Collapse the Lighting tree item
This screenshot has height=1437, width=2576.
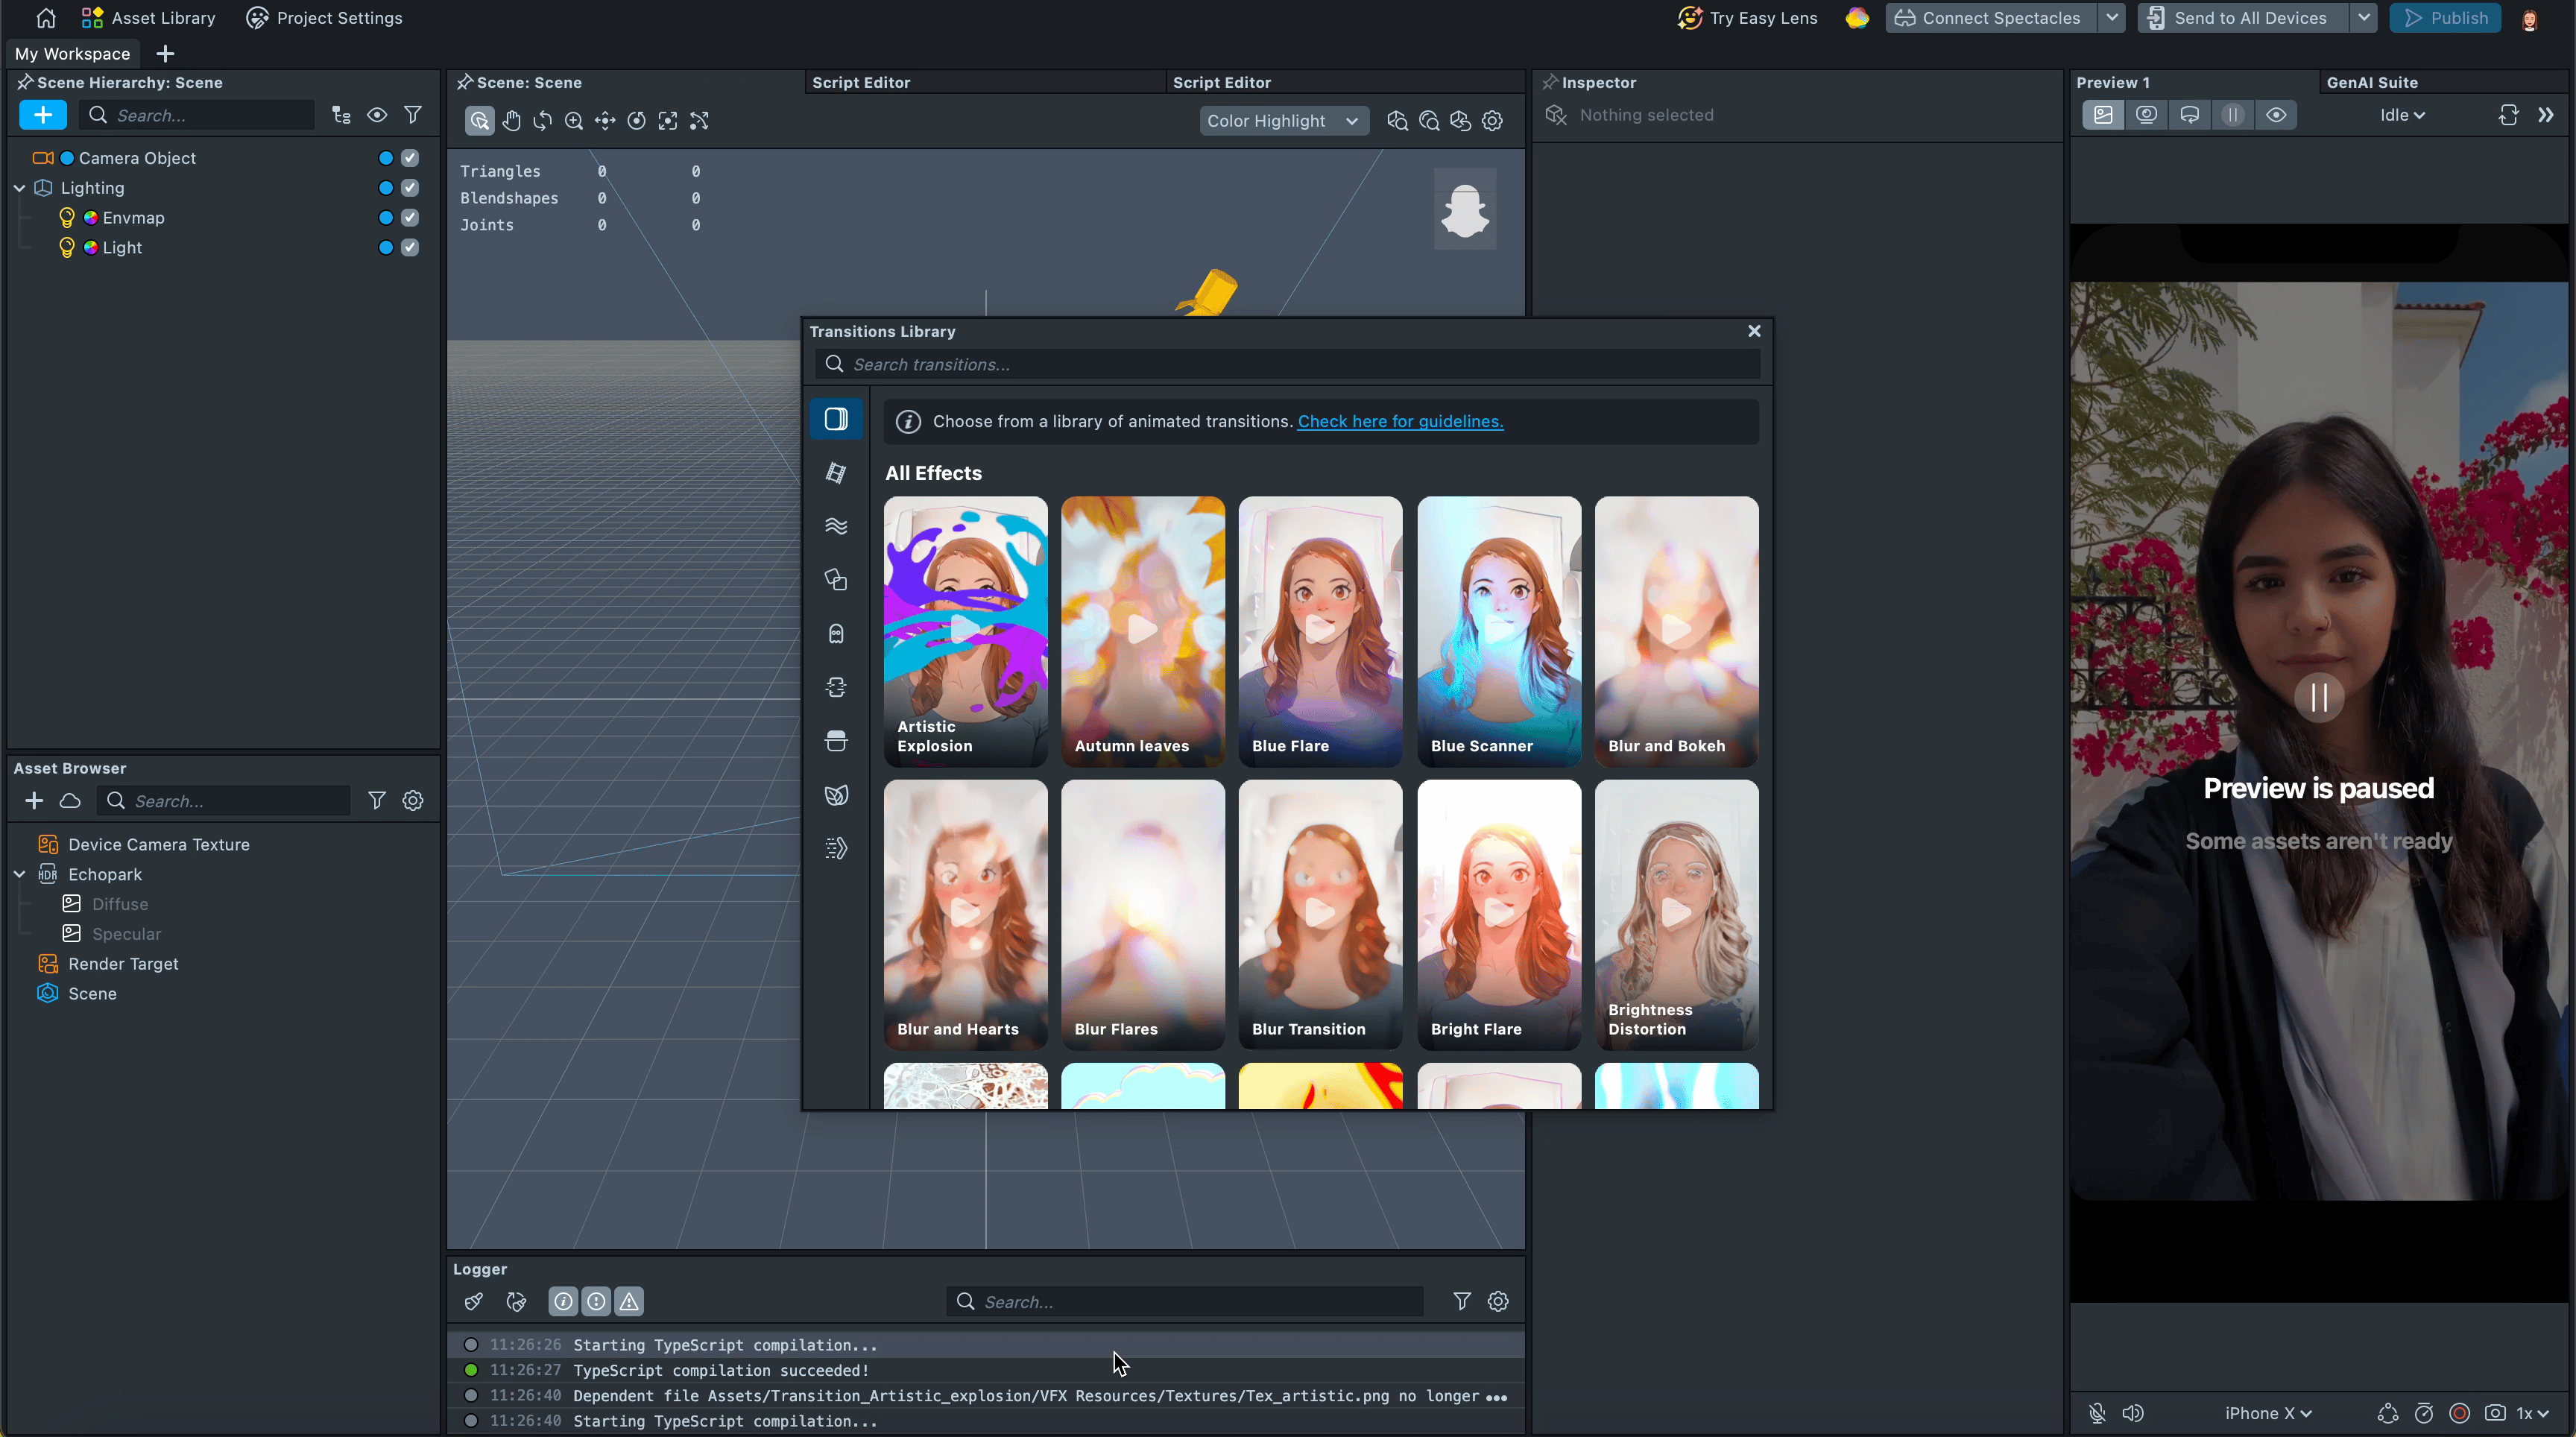[x=19, y=188]
